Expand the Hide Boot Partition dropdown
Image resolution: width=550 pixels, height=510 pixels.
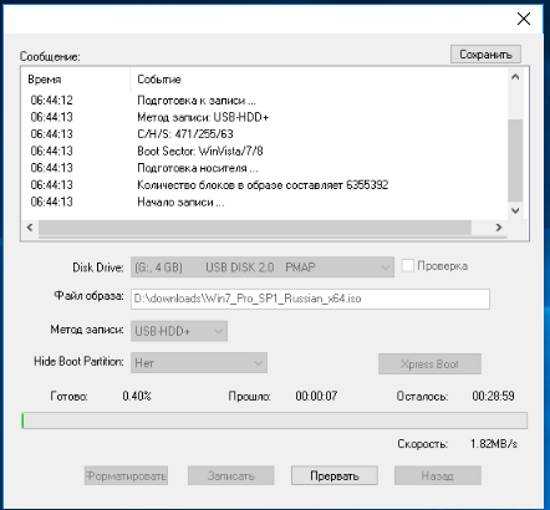[x=199, y=363]
